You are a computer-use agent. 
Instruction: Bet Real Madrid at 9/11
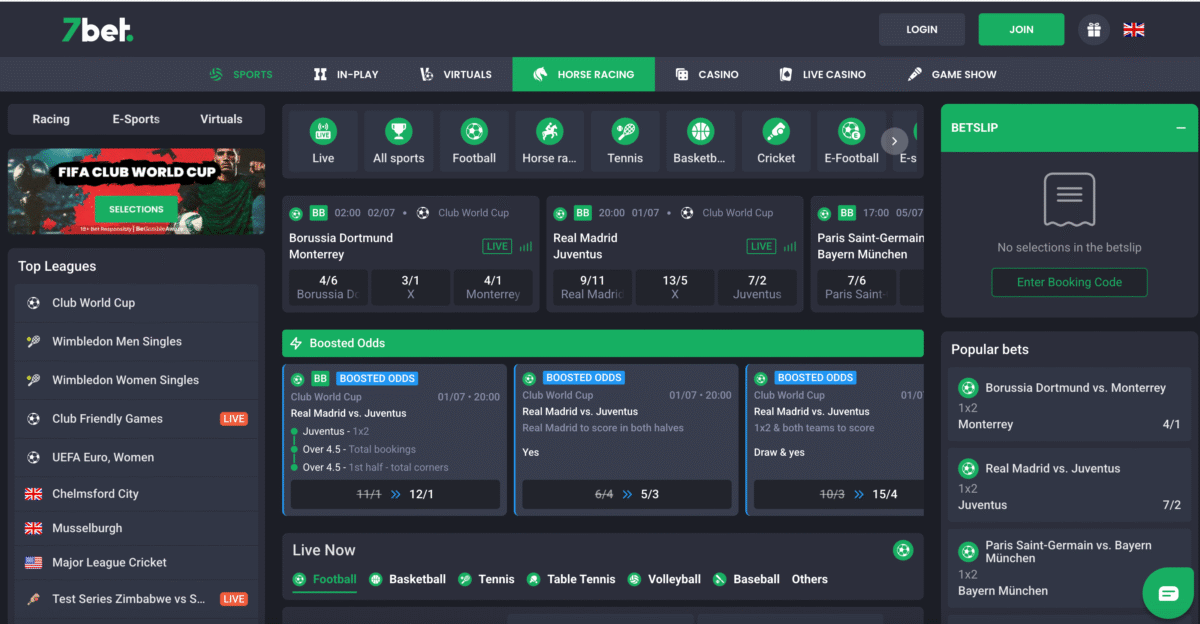[592, 287]
